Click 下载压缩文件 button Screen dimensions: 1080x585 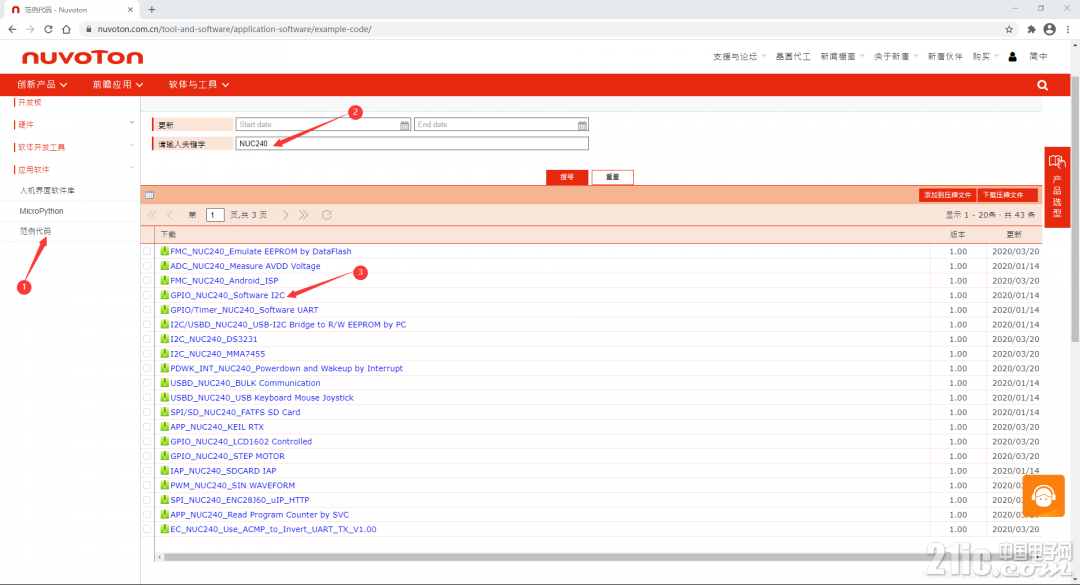(x=1006, y=195)
